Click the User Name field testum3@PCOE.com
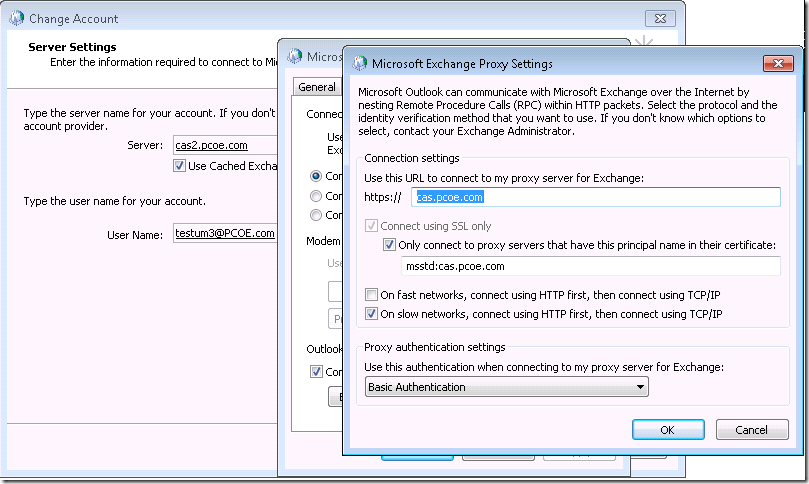 click(x=225, y=233)
